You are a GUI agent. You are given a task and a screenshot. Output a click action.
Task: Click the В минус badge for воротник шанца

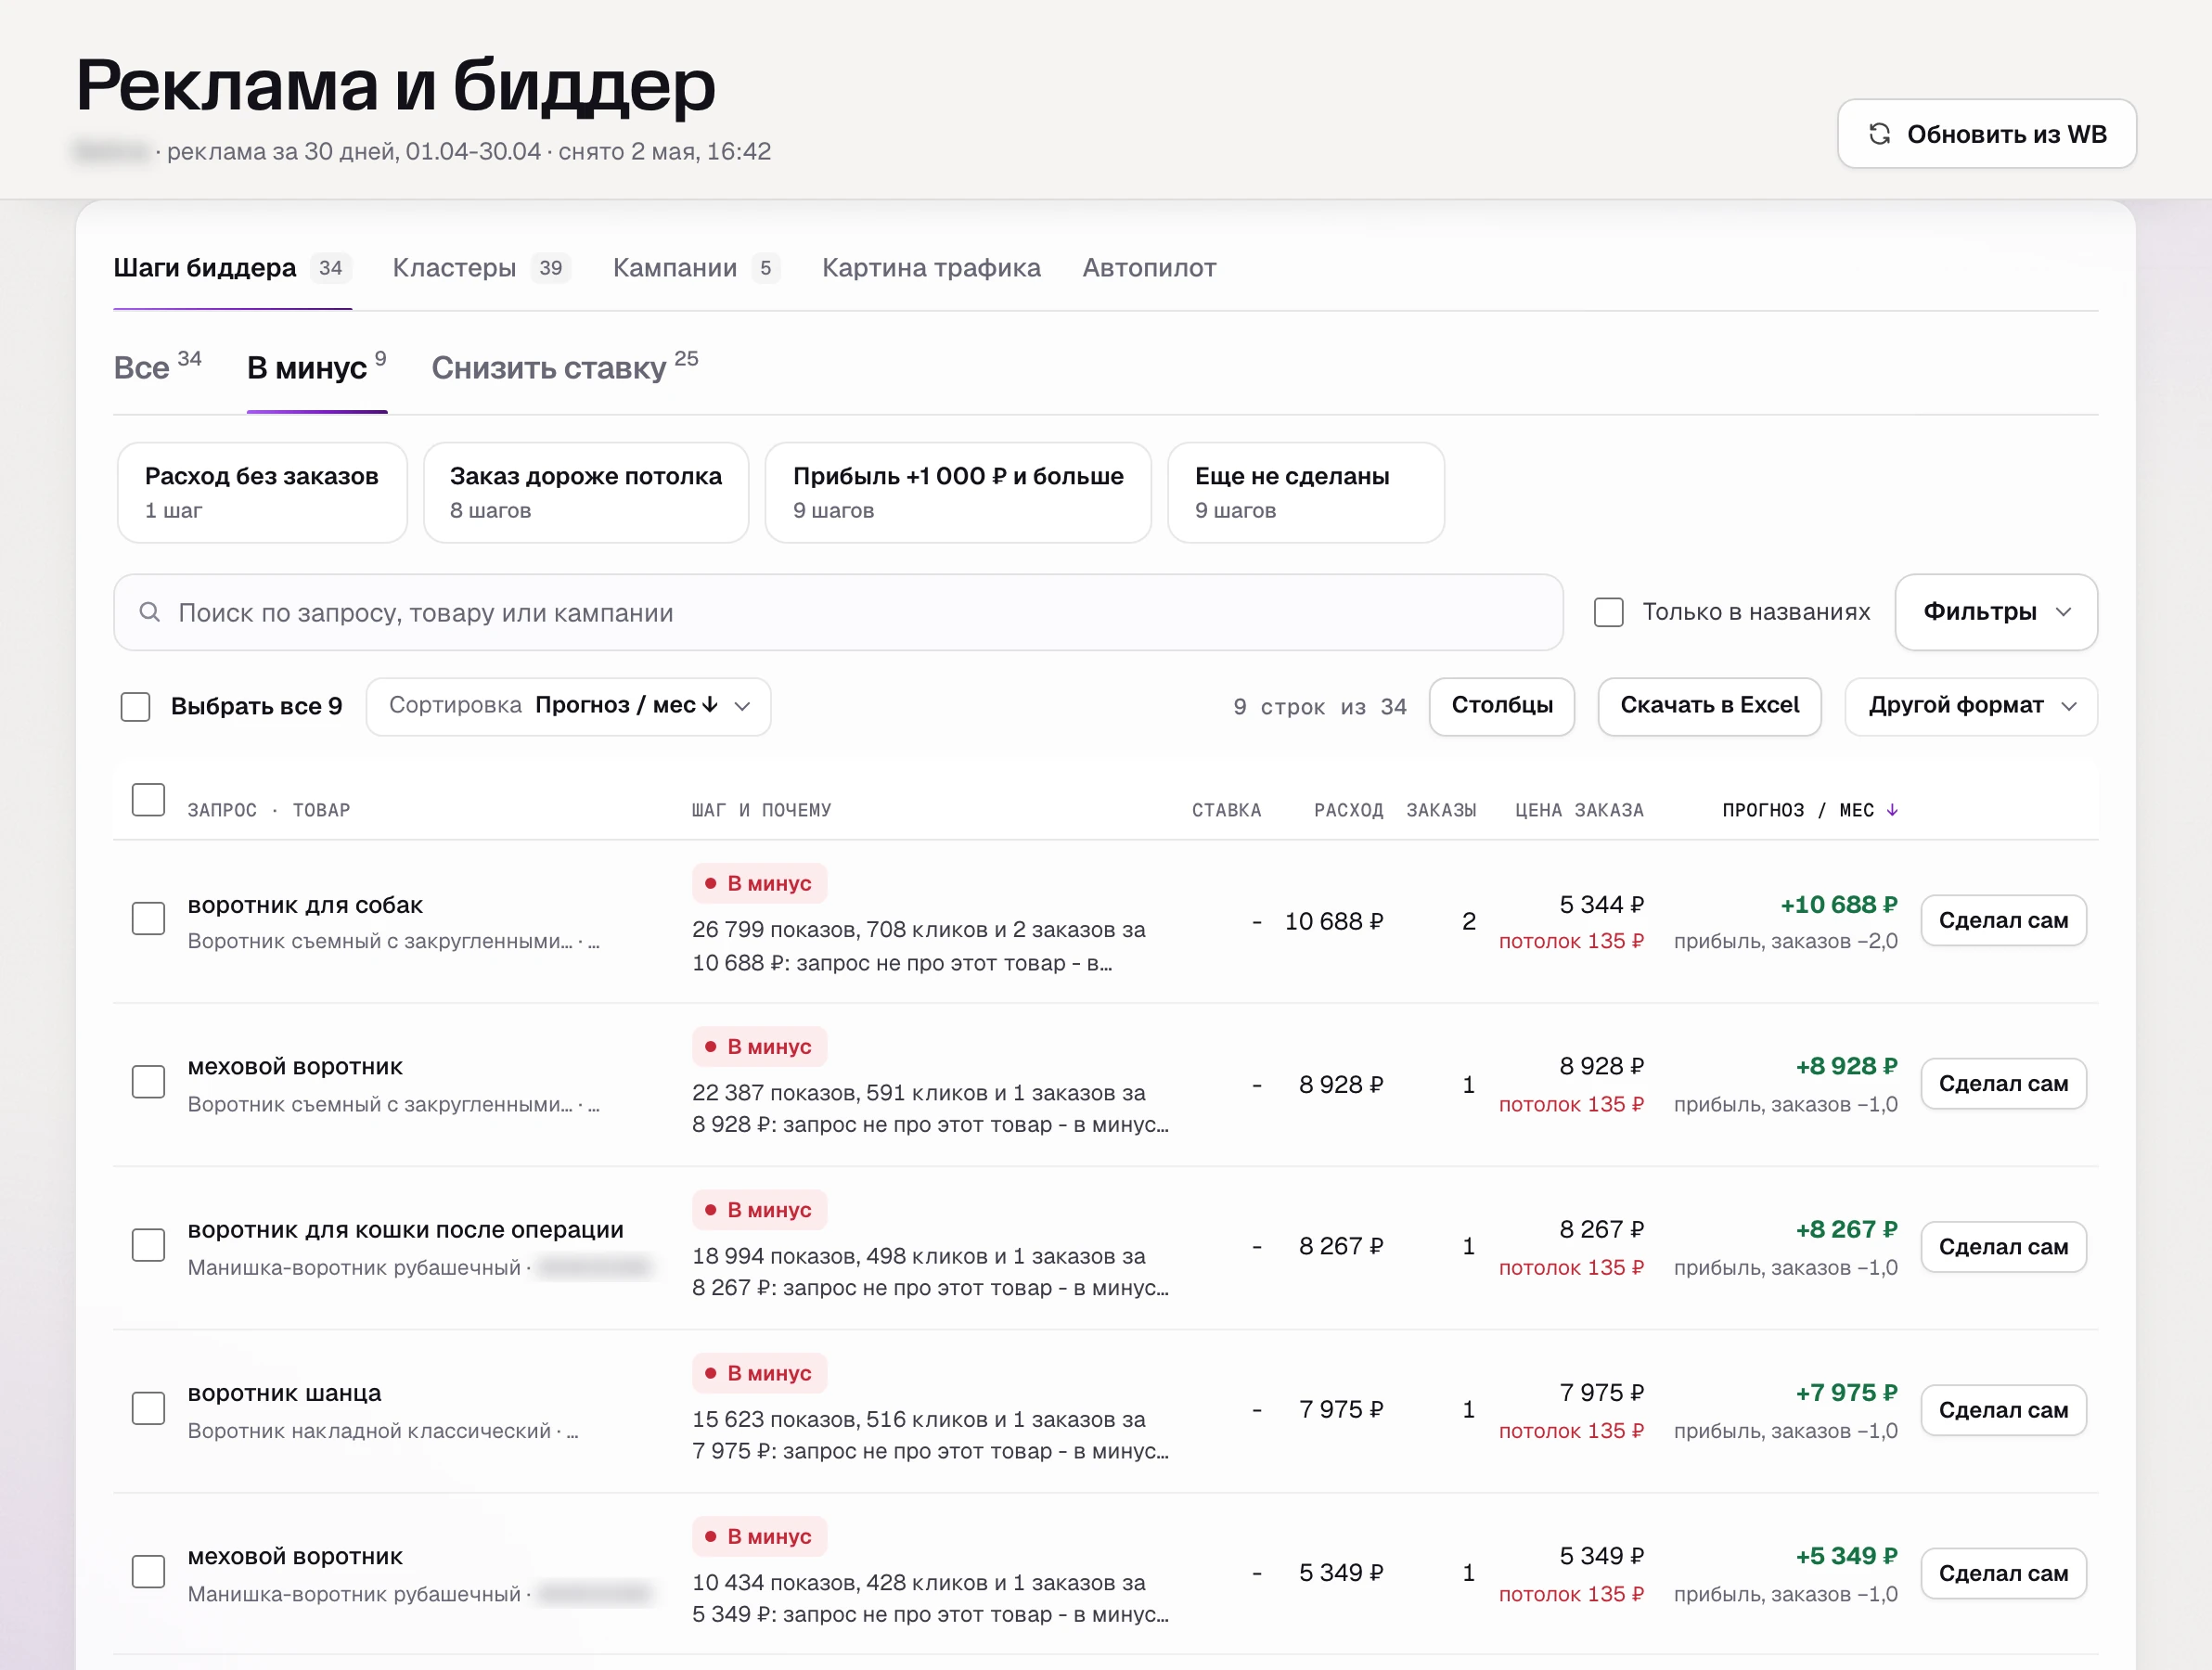coord(759,1373)
